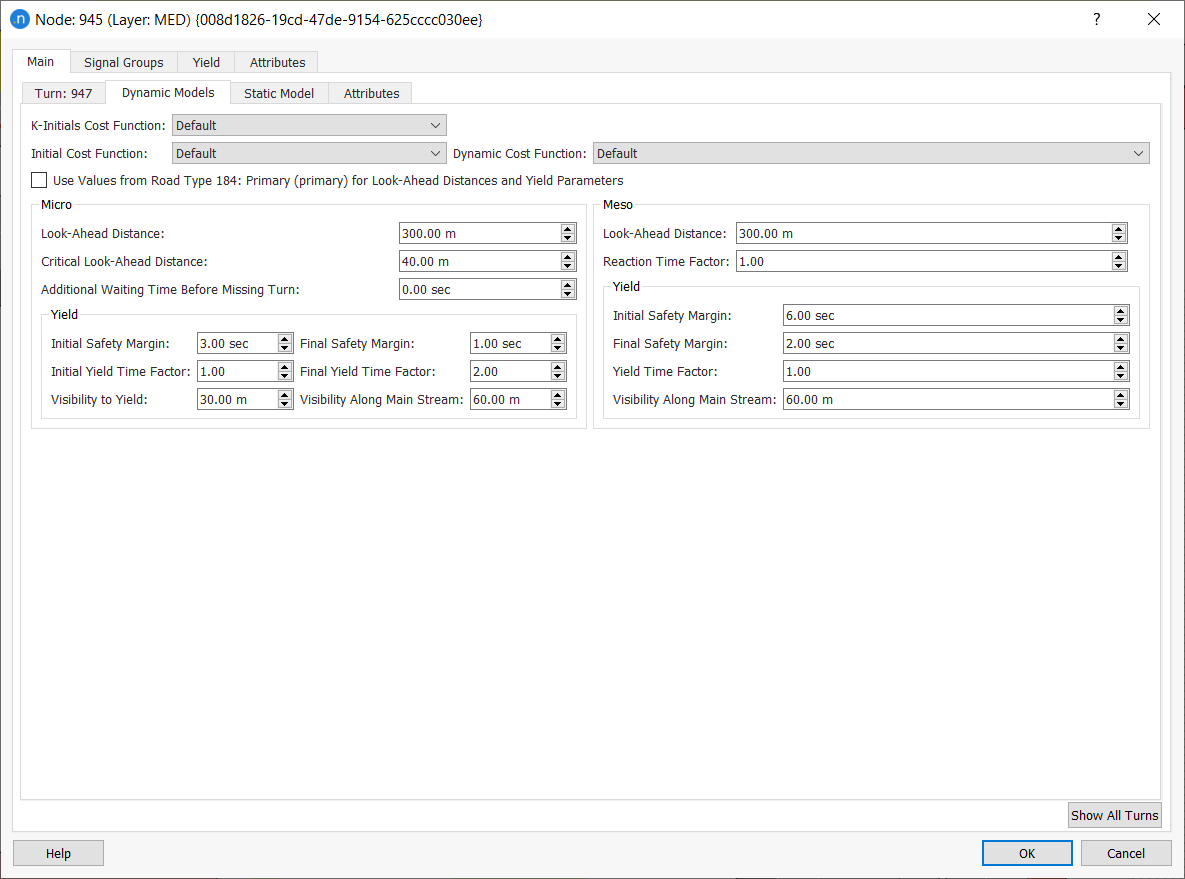The width and height of the screenshot is (1185, 879).
Task: Open the K-Initials Cost Function dropdown
Action: coord(435,125)
